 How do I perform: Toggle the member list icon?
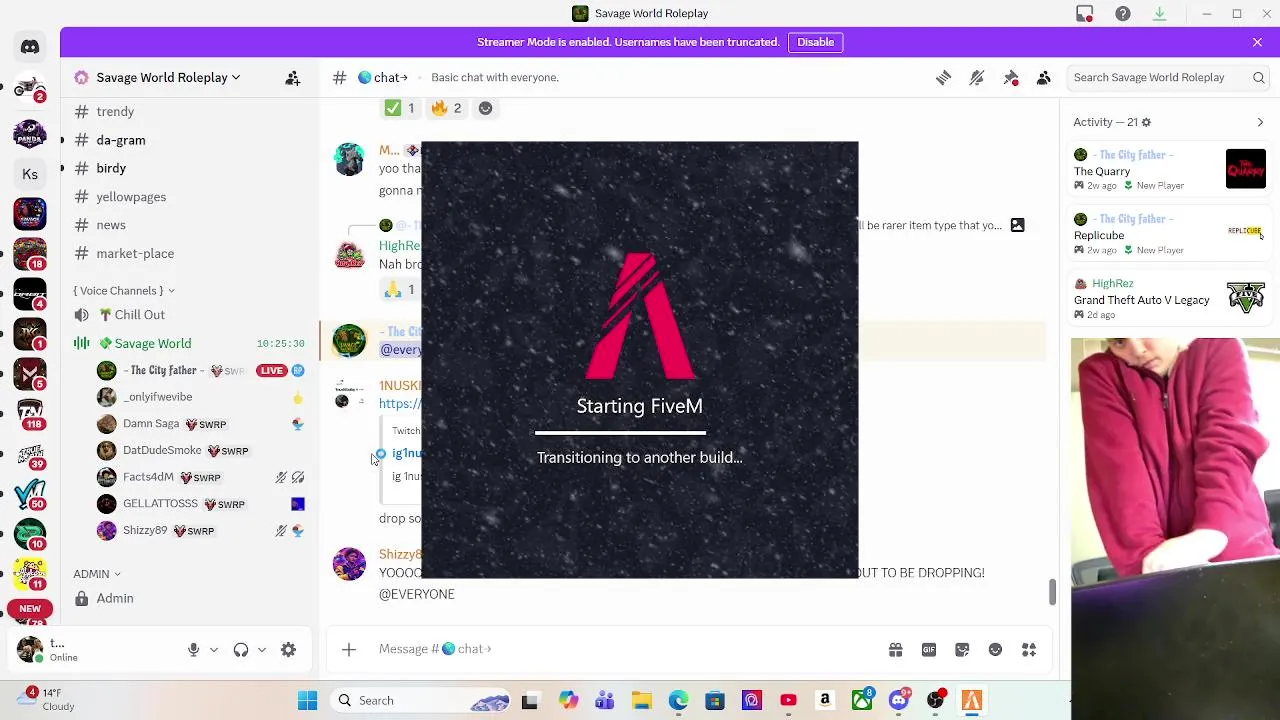click(x=1044, y=77)
